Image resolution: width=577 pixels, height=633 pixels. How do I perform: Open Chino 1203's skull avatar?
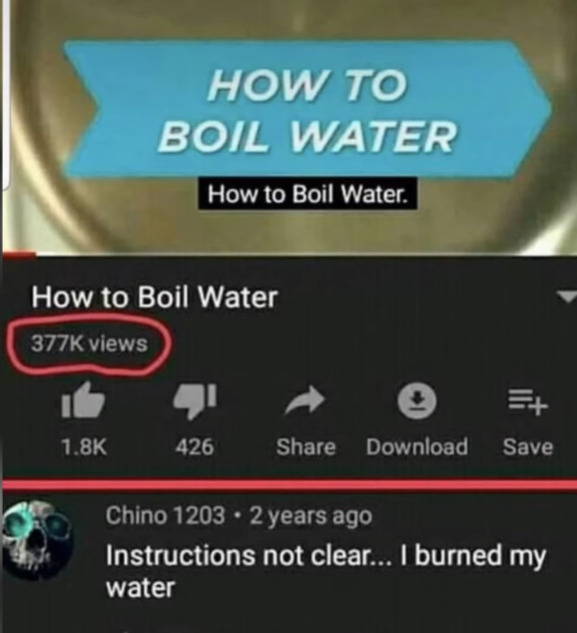[36, 539]
